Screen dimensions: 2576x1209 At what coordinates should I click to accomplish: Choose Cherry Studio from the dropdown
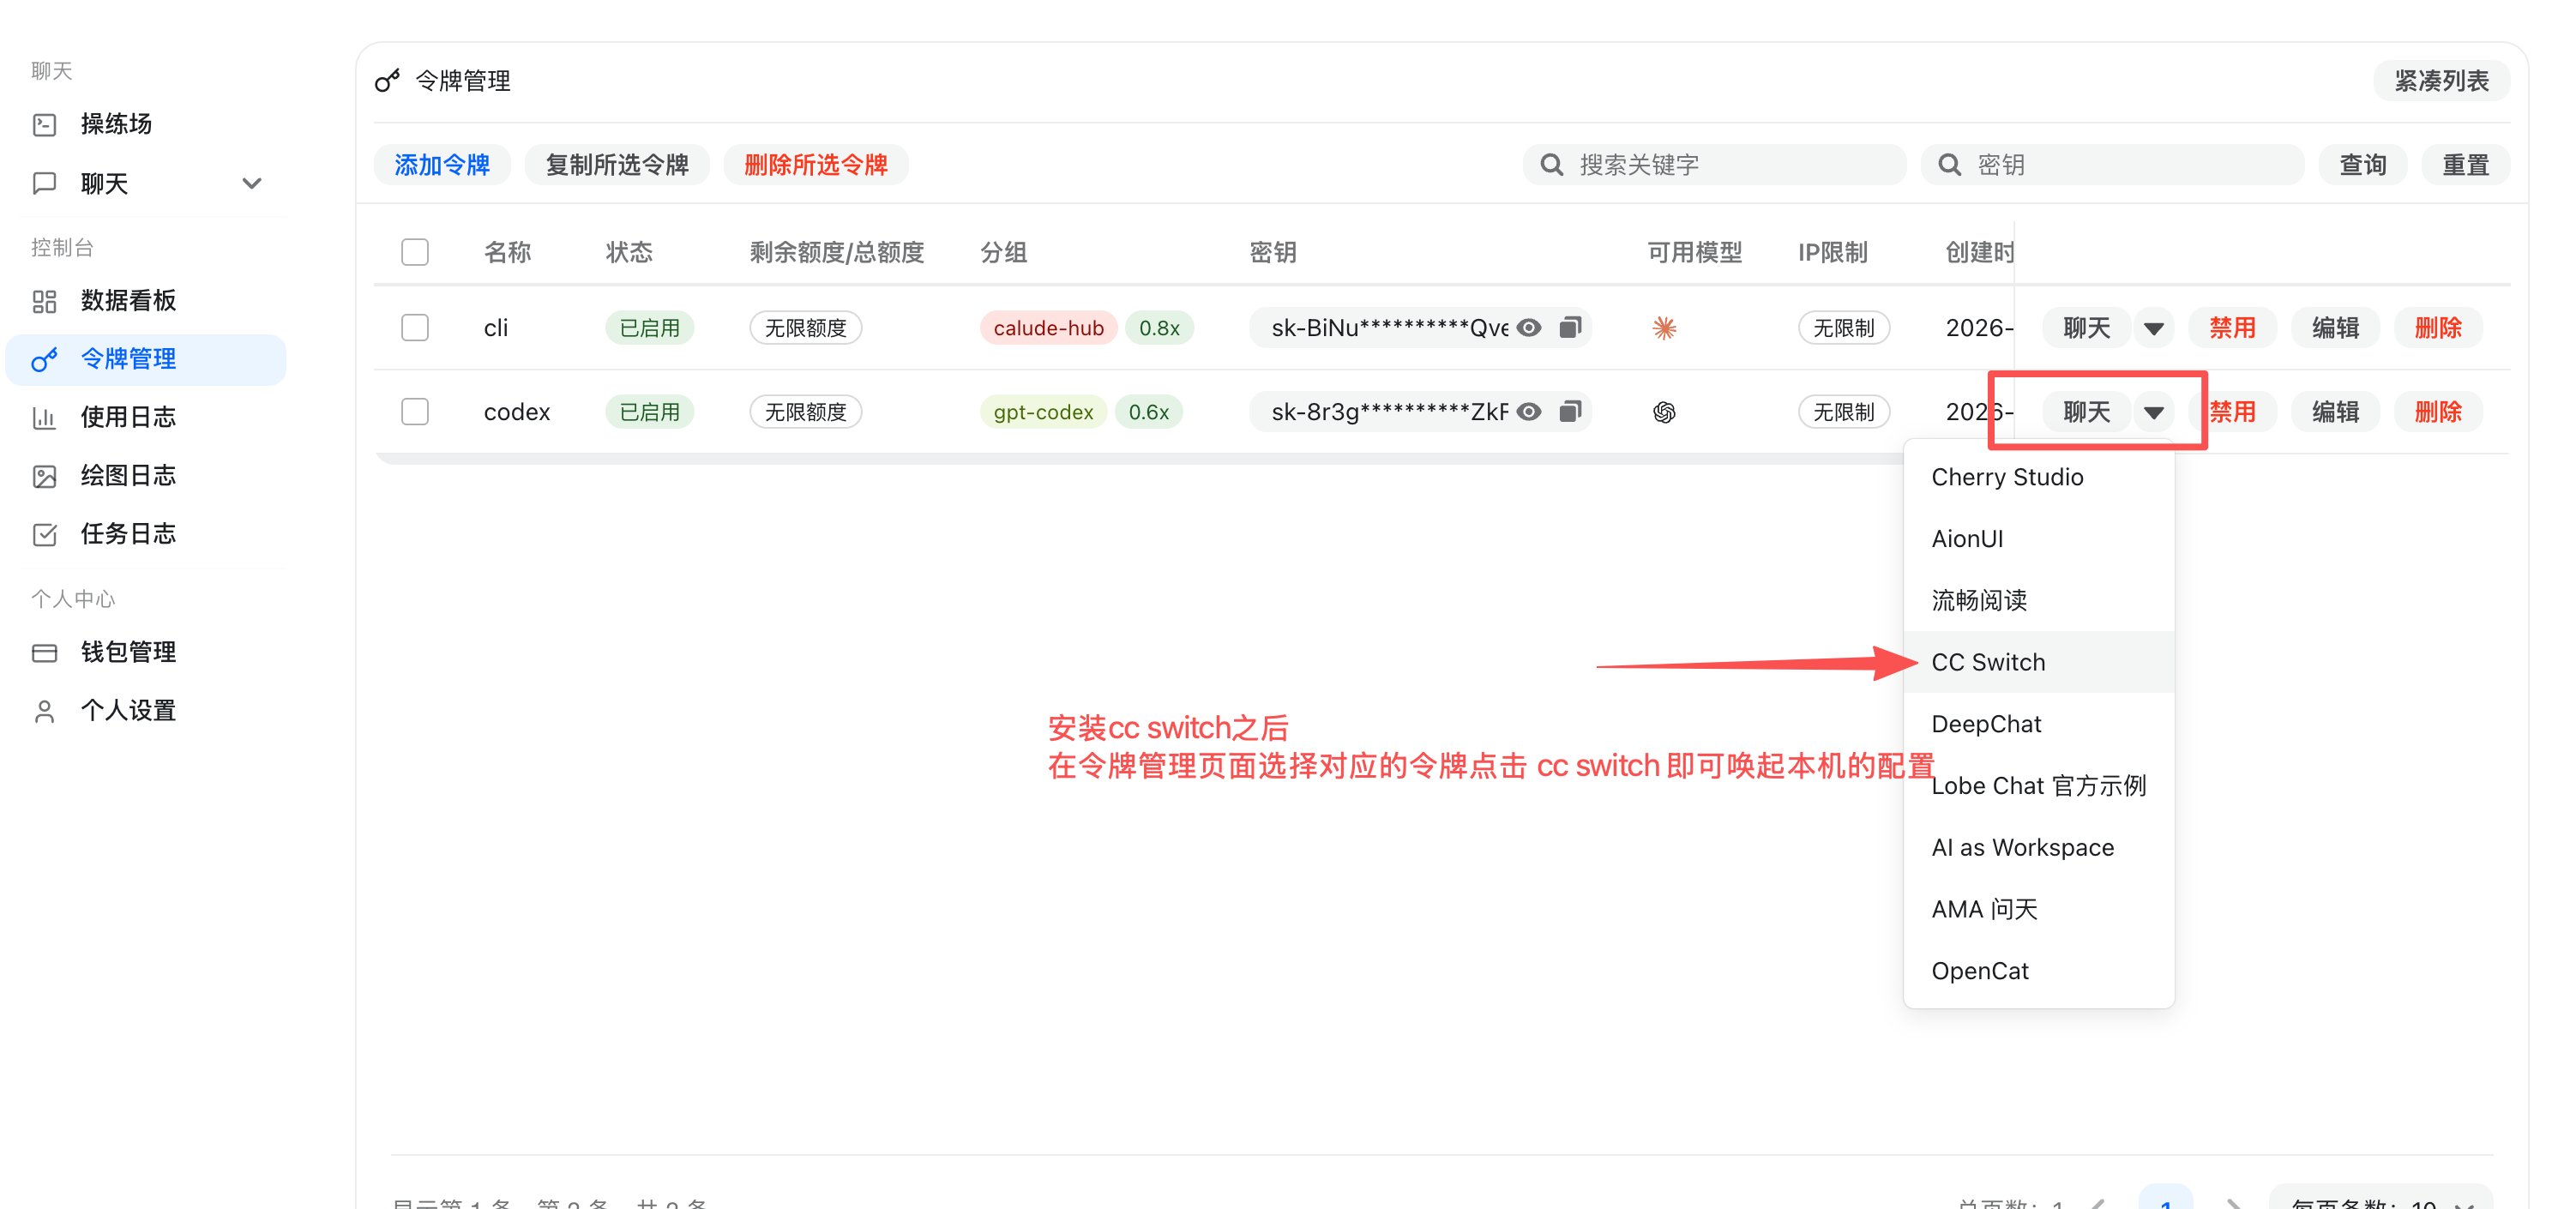coord(2038,477)
